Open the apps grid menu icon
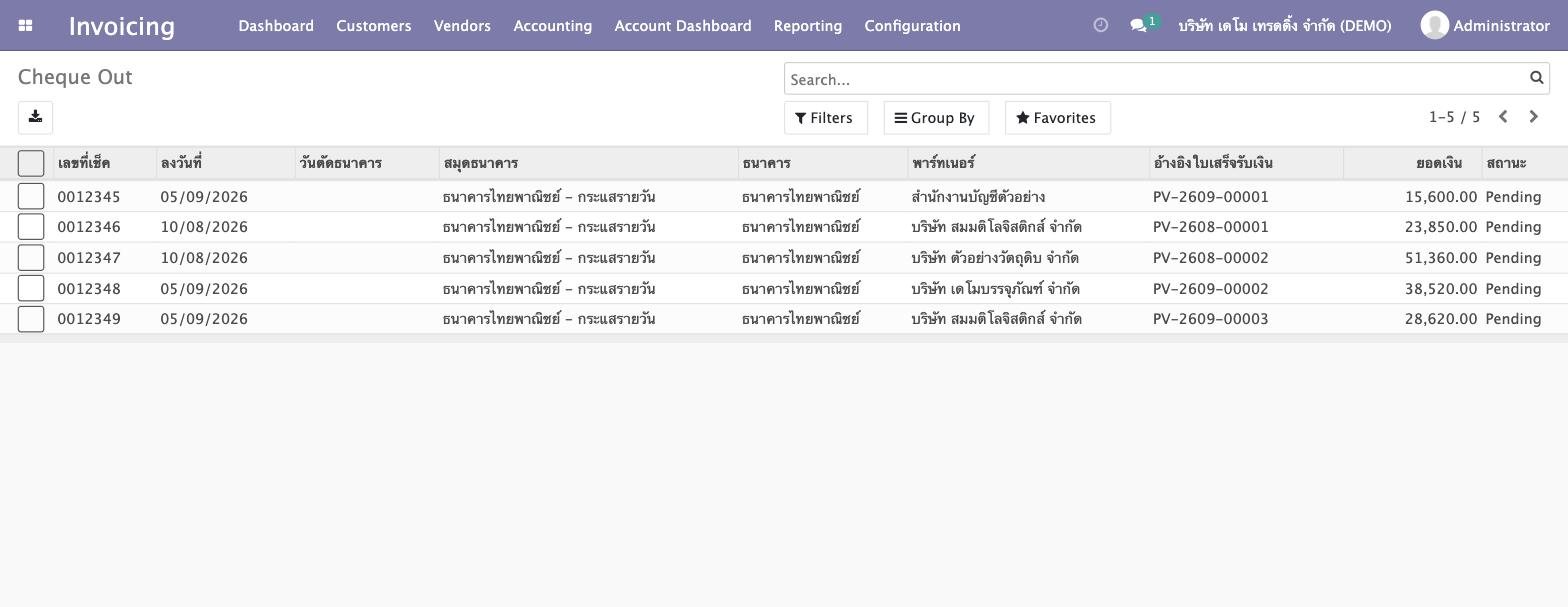This screenshot has width=1568, height=607. point(26,26)
